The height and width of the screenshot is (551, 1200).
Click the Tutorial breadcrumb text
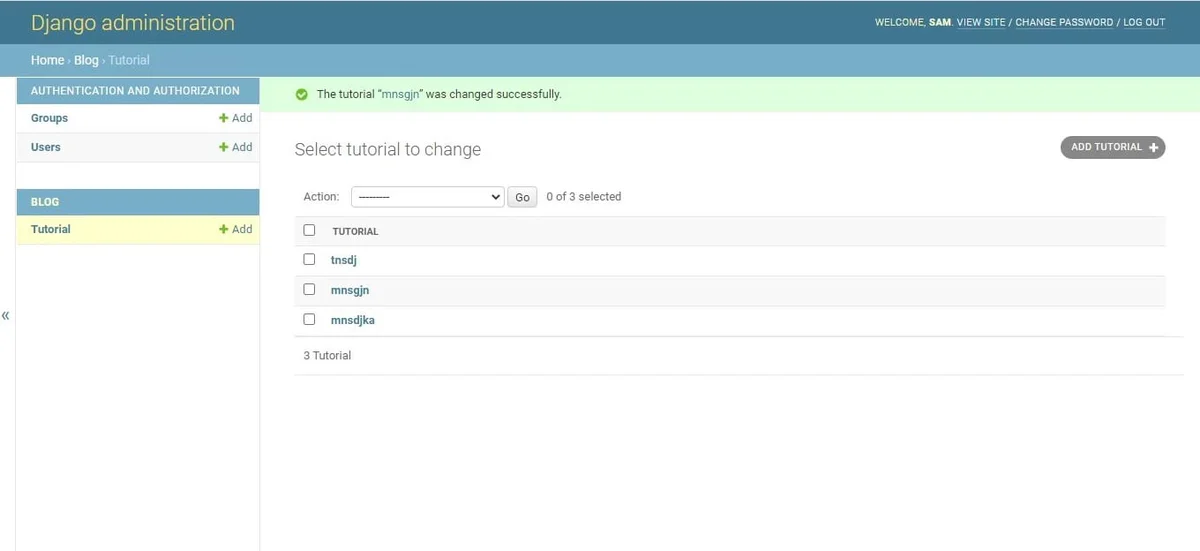tap(129, 60)
